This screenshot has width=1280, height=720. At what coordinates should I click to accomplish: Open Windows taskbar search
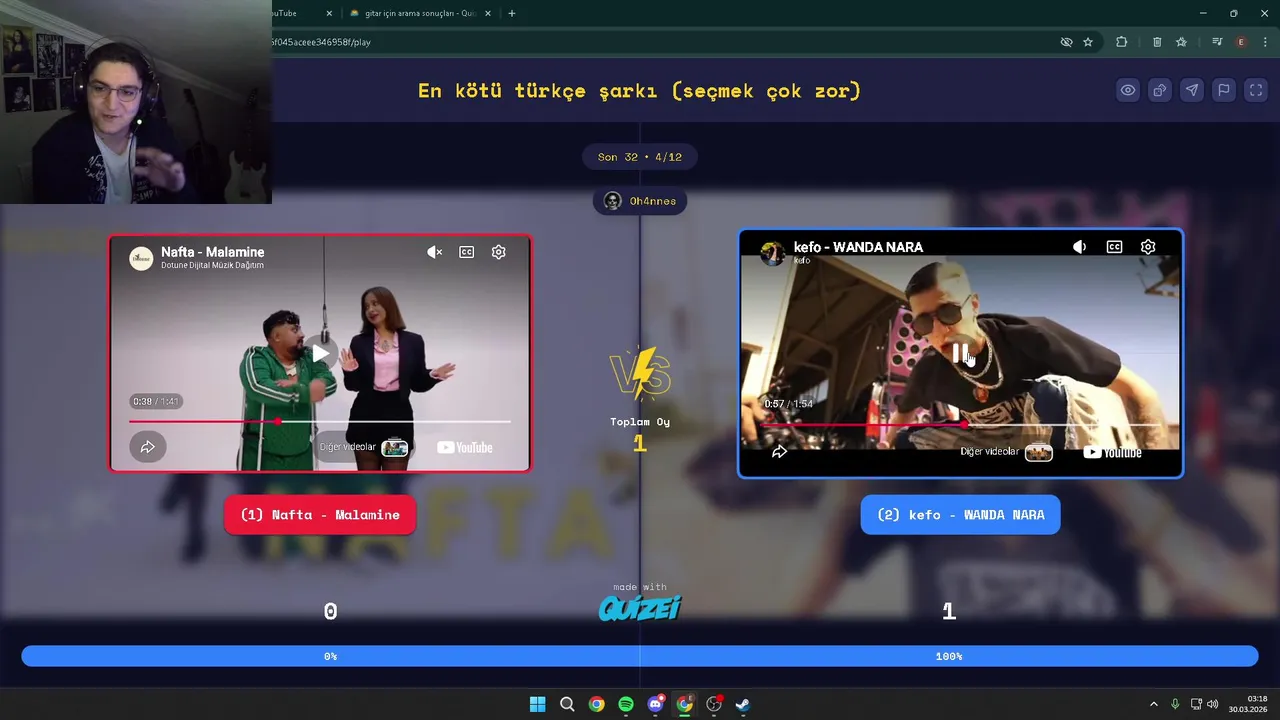[567, 704]
